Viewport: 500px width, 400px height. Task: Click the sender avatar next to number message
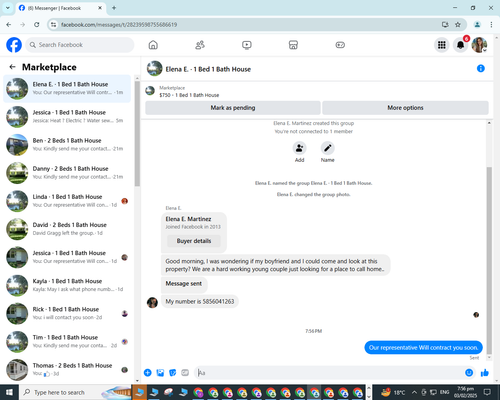pos(152,302)
